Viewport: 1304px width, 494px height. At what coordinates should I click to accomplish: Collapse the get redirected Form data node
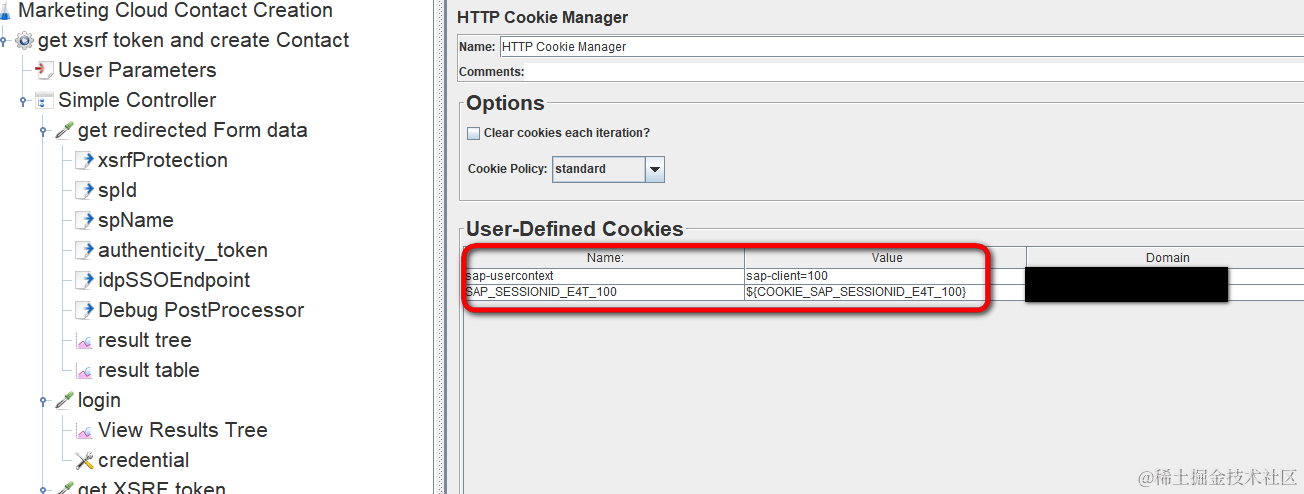(44, 131)
